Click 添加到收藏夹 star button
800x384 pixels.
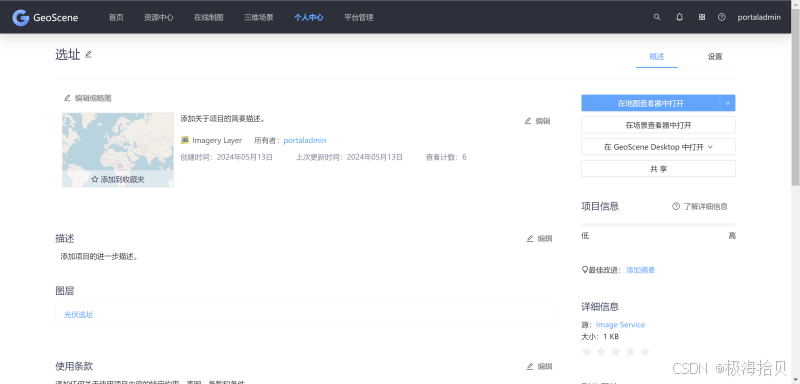118,180
